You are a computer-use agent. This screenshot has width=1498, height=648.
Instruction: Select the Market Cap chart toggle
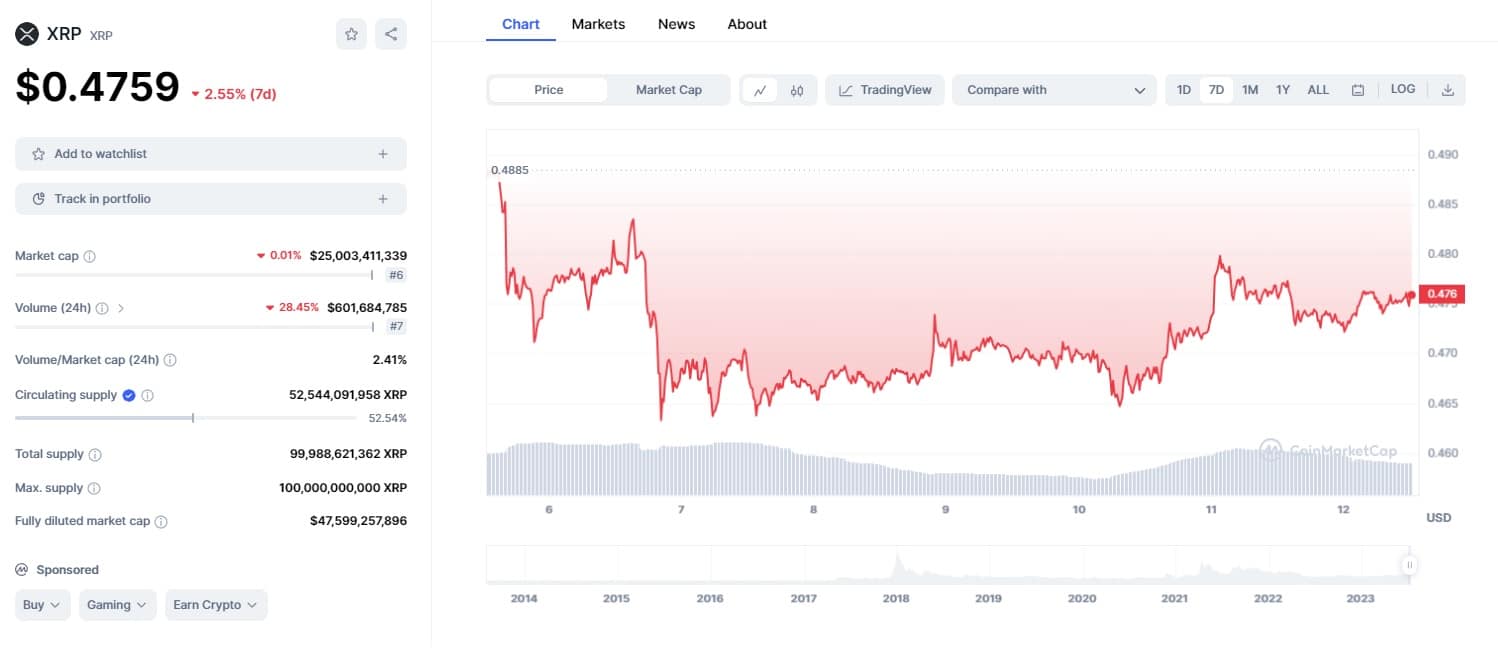pos(668,90)
